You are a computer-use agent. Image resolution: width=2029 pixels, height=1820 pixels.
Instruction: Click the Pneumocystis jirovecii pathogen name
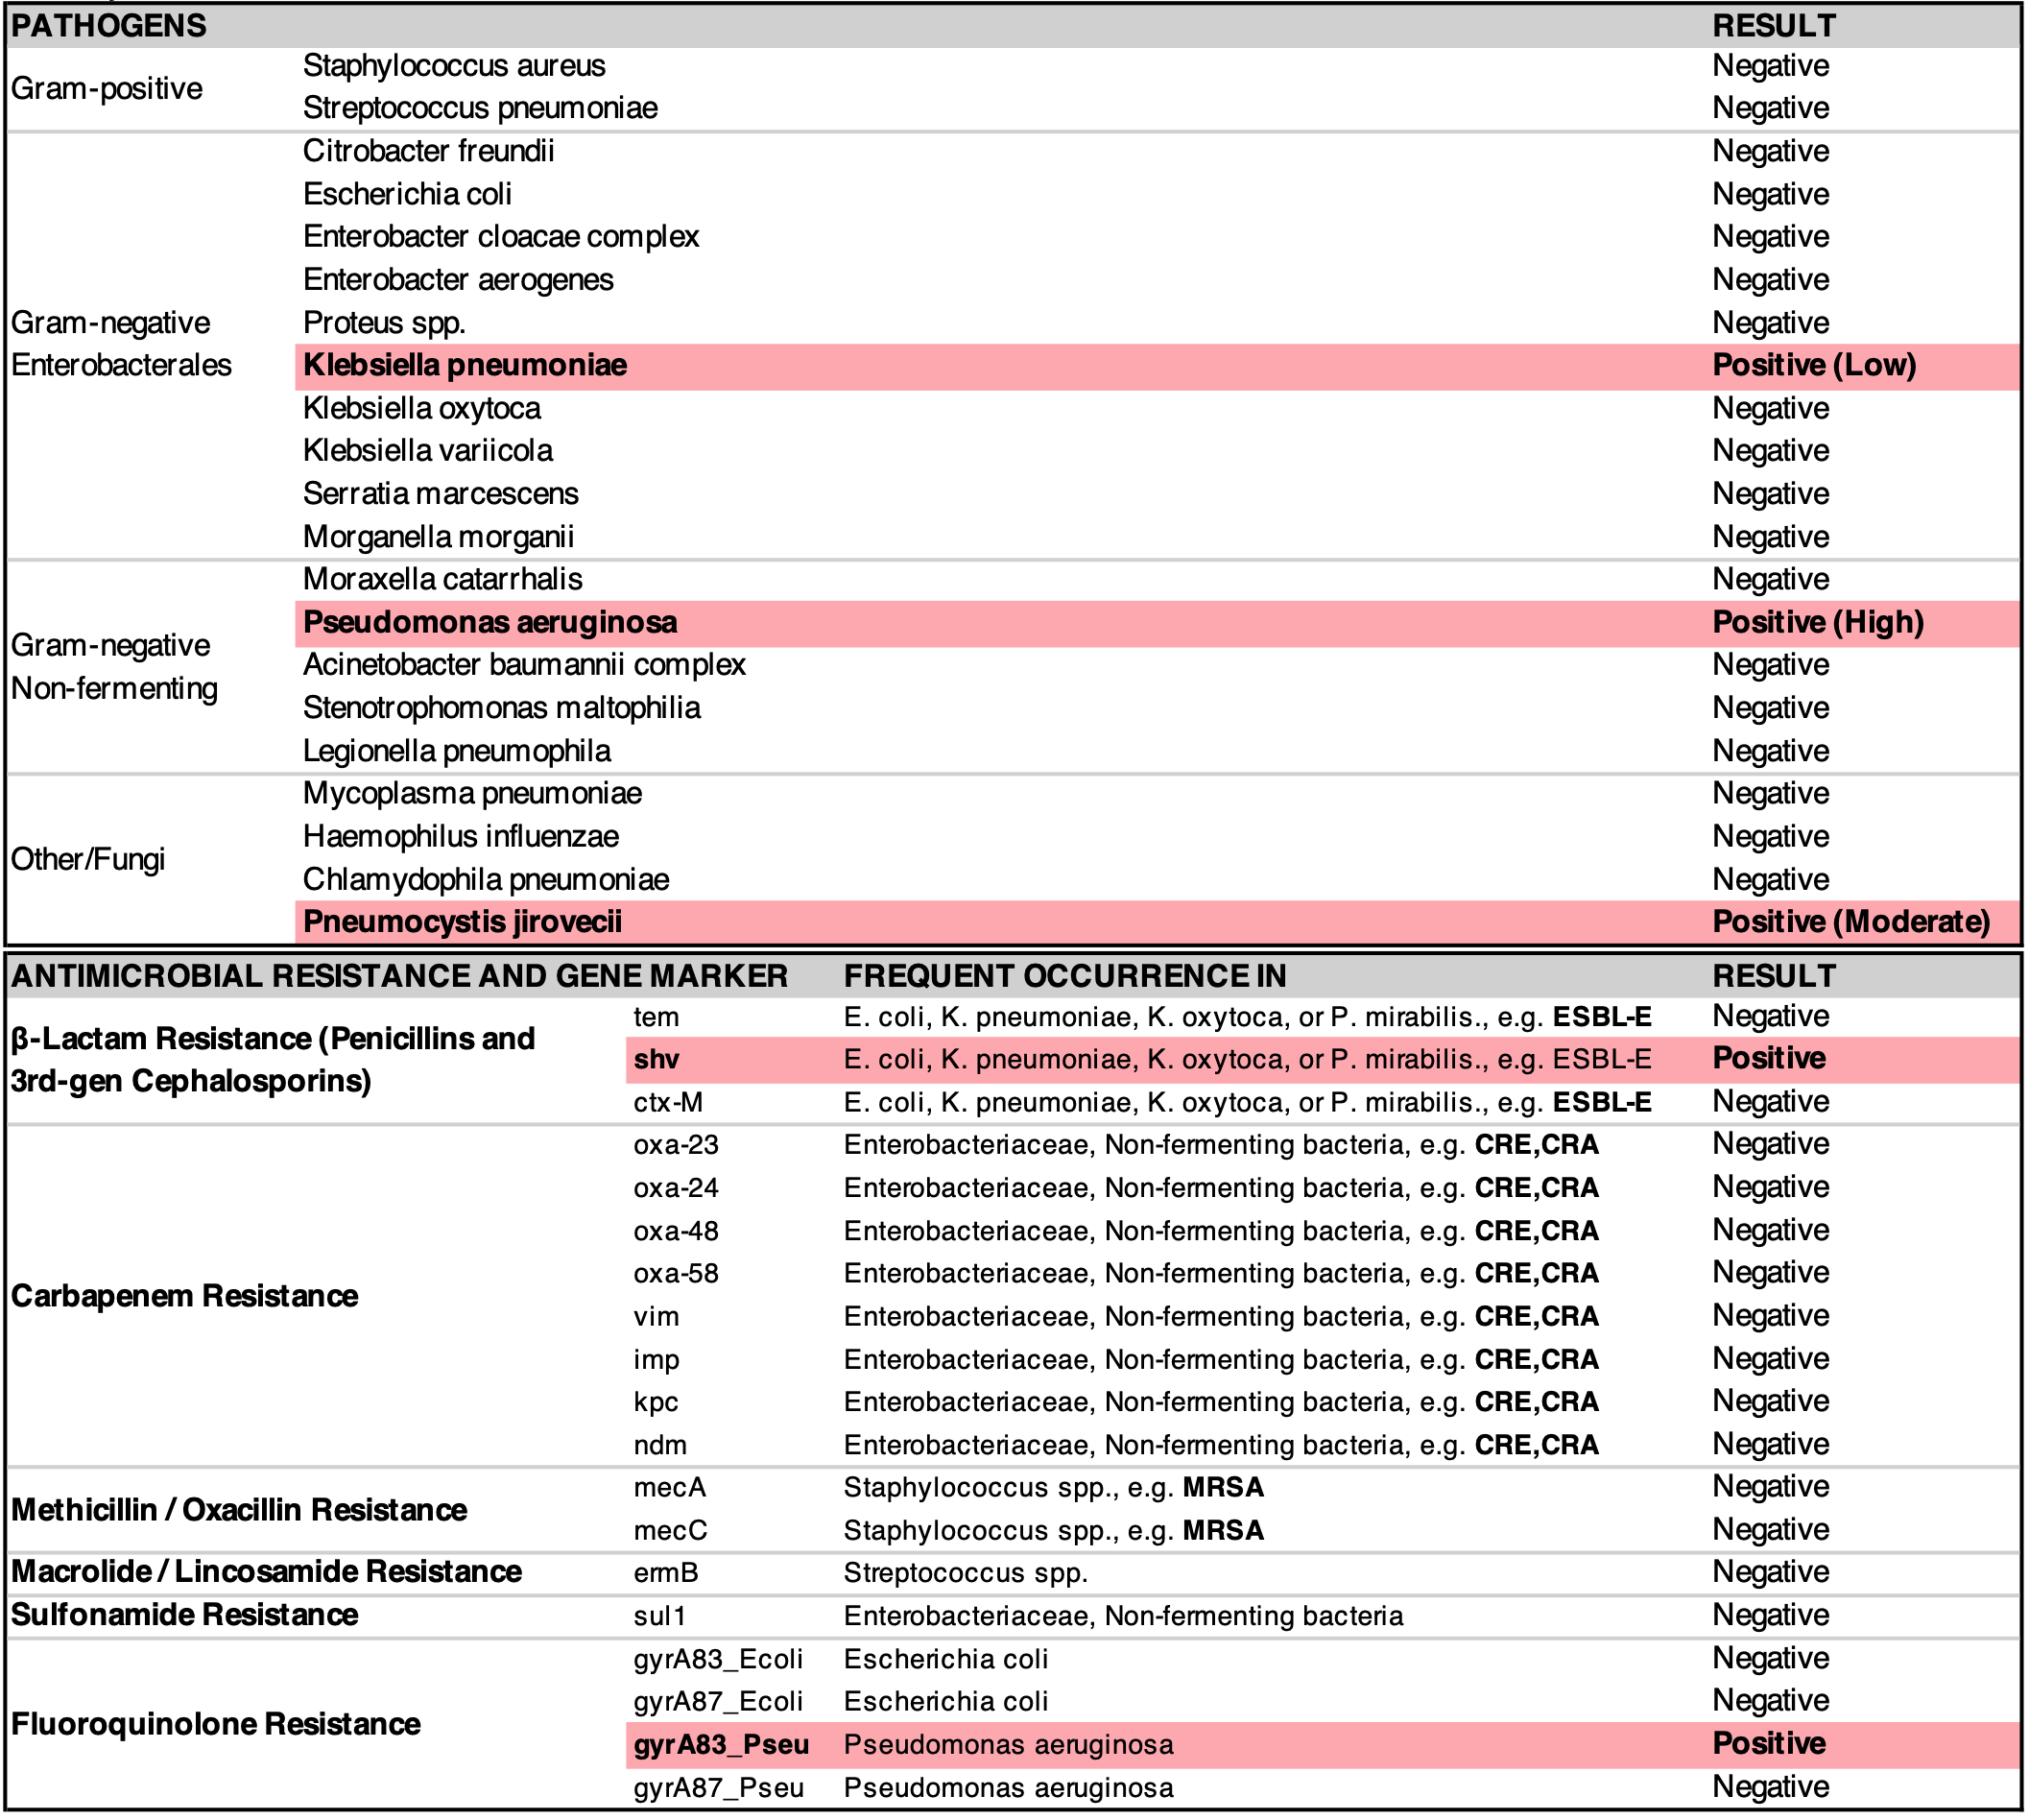click(462, 922)
